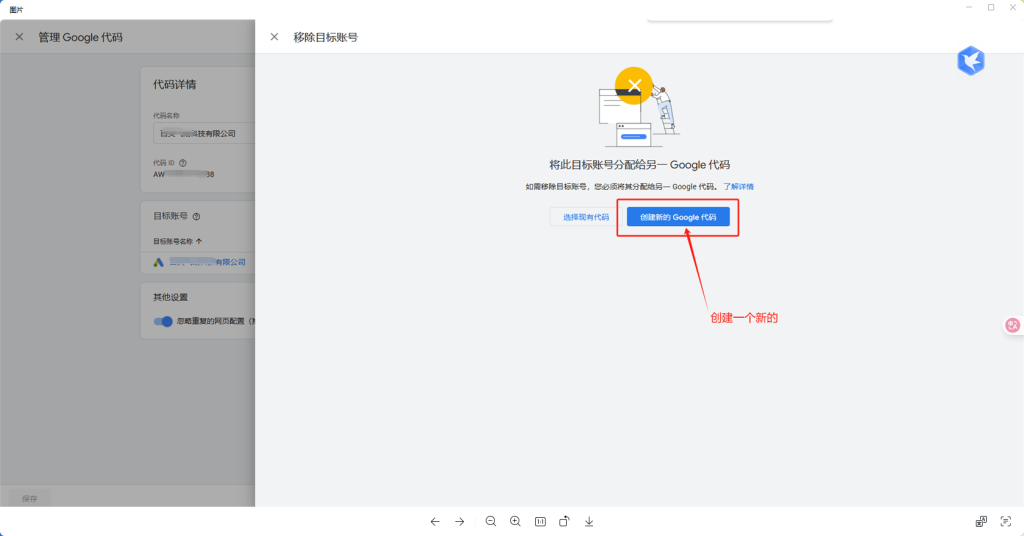Toggle the 忽略重复的网页配置 switch
Screen dimensions: 1024x536
click(163, 321)
